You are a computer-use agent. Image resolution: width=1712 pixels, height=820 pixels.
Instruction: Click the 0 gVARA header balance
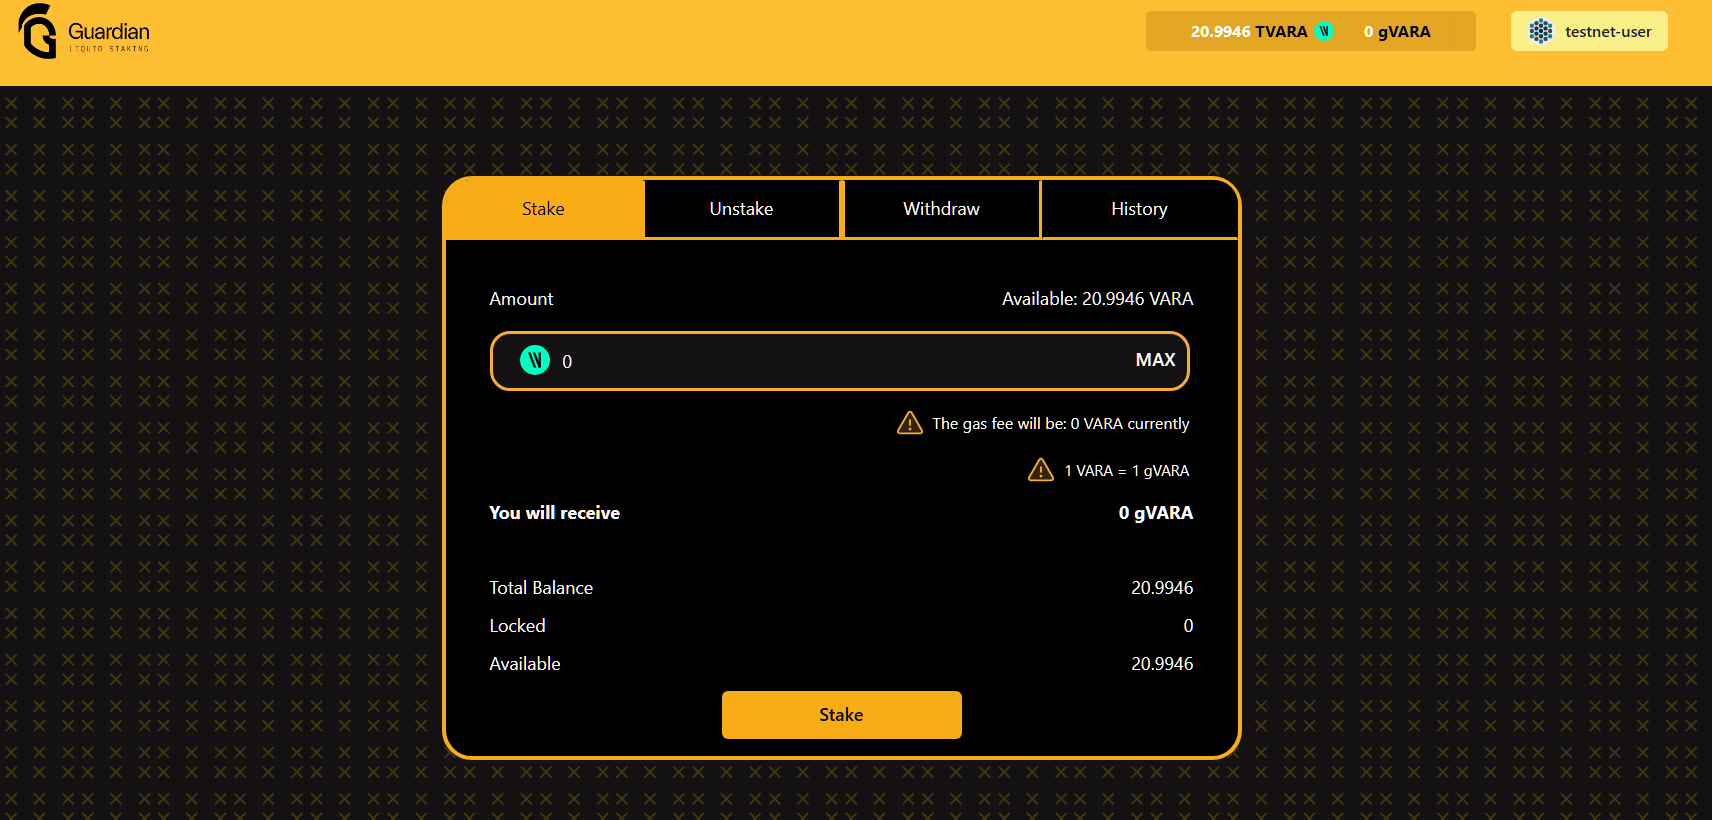click(x=1397, y=31)
